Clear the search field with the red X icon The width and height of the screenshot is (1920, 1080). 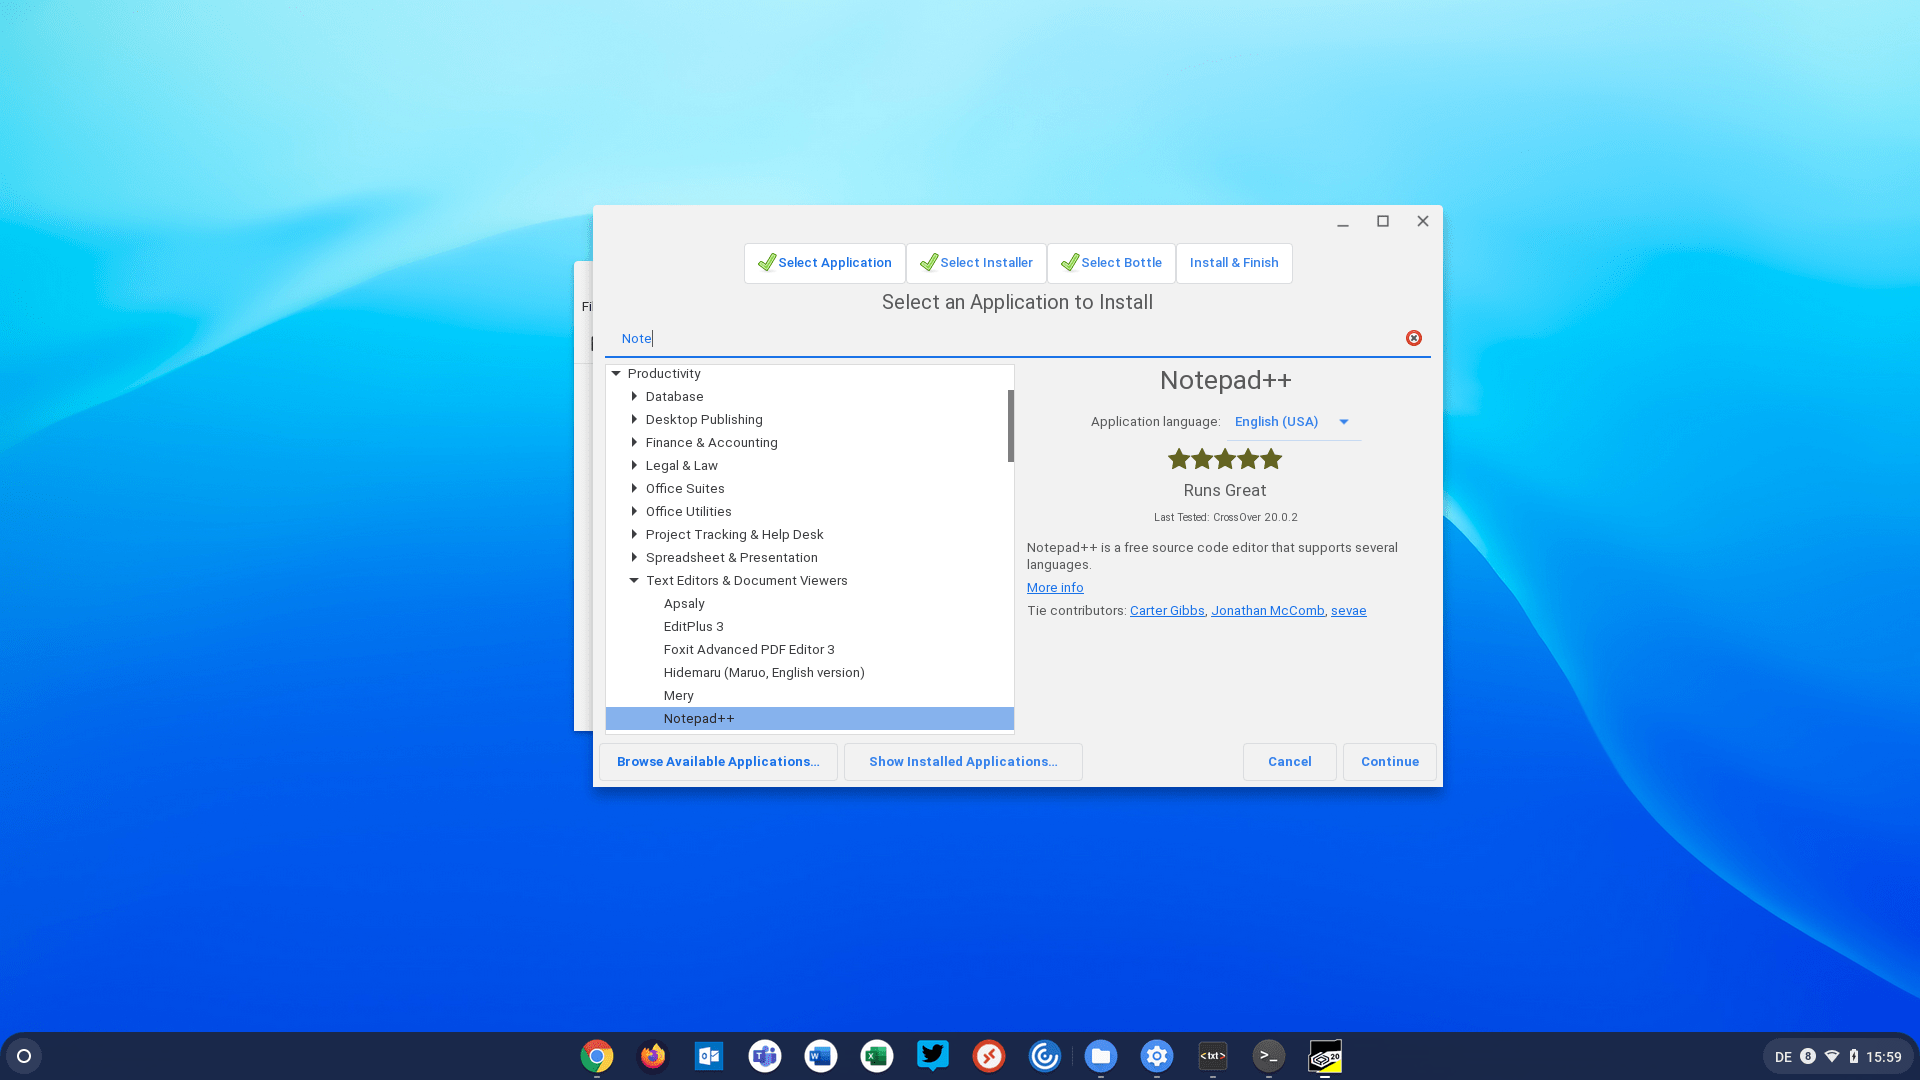click(1413, 338)
